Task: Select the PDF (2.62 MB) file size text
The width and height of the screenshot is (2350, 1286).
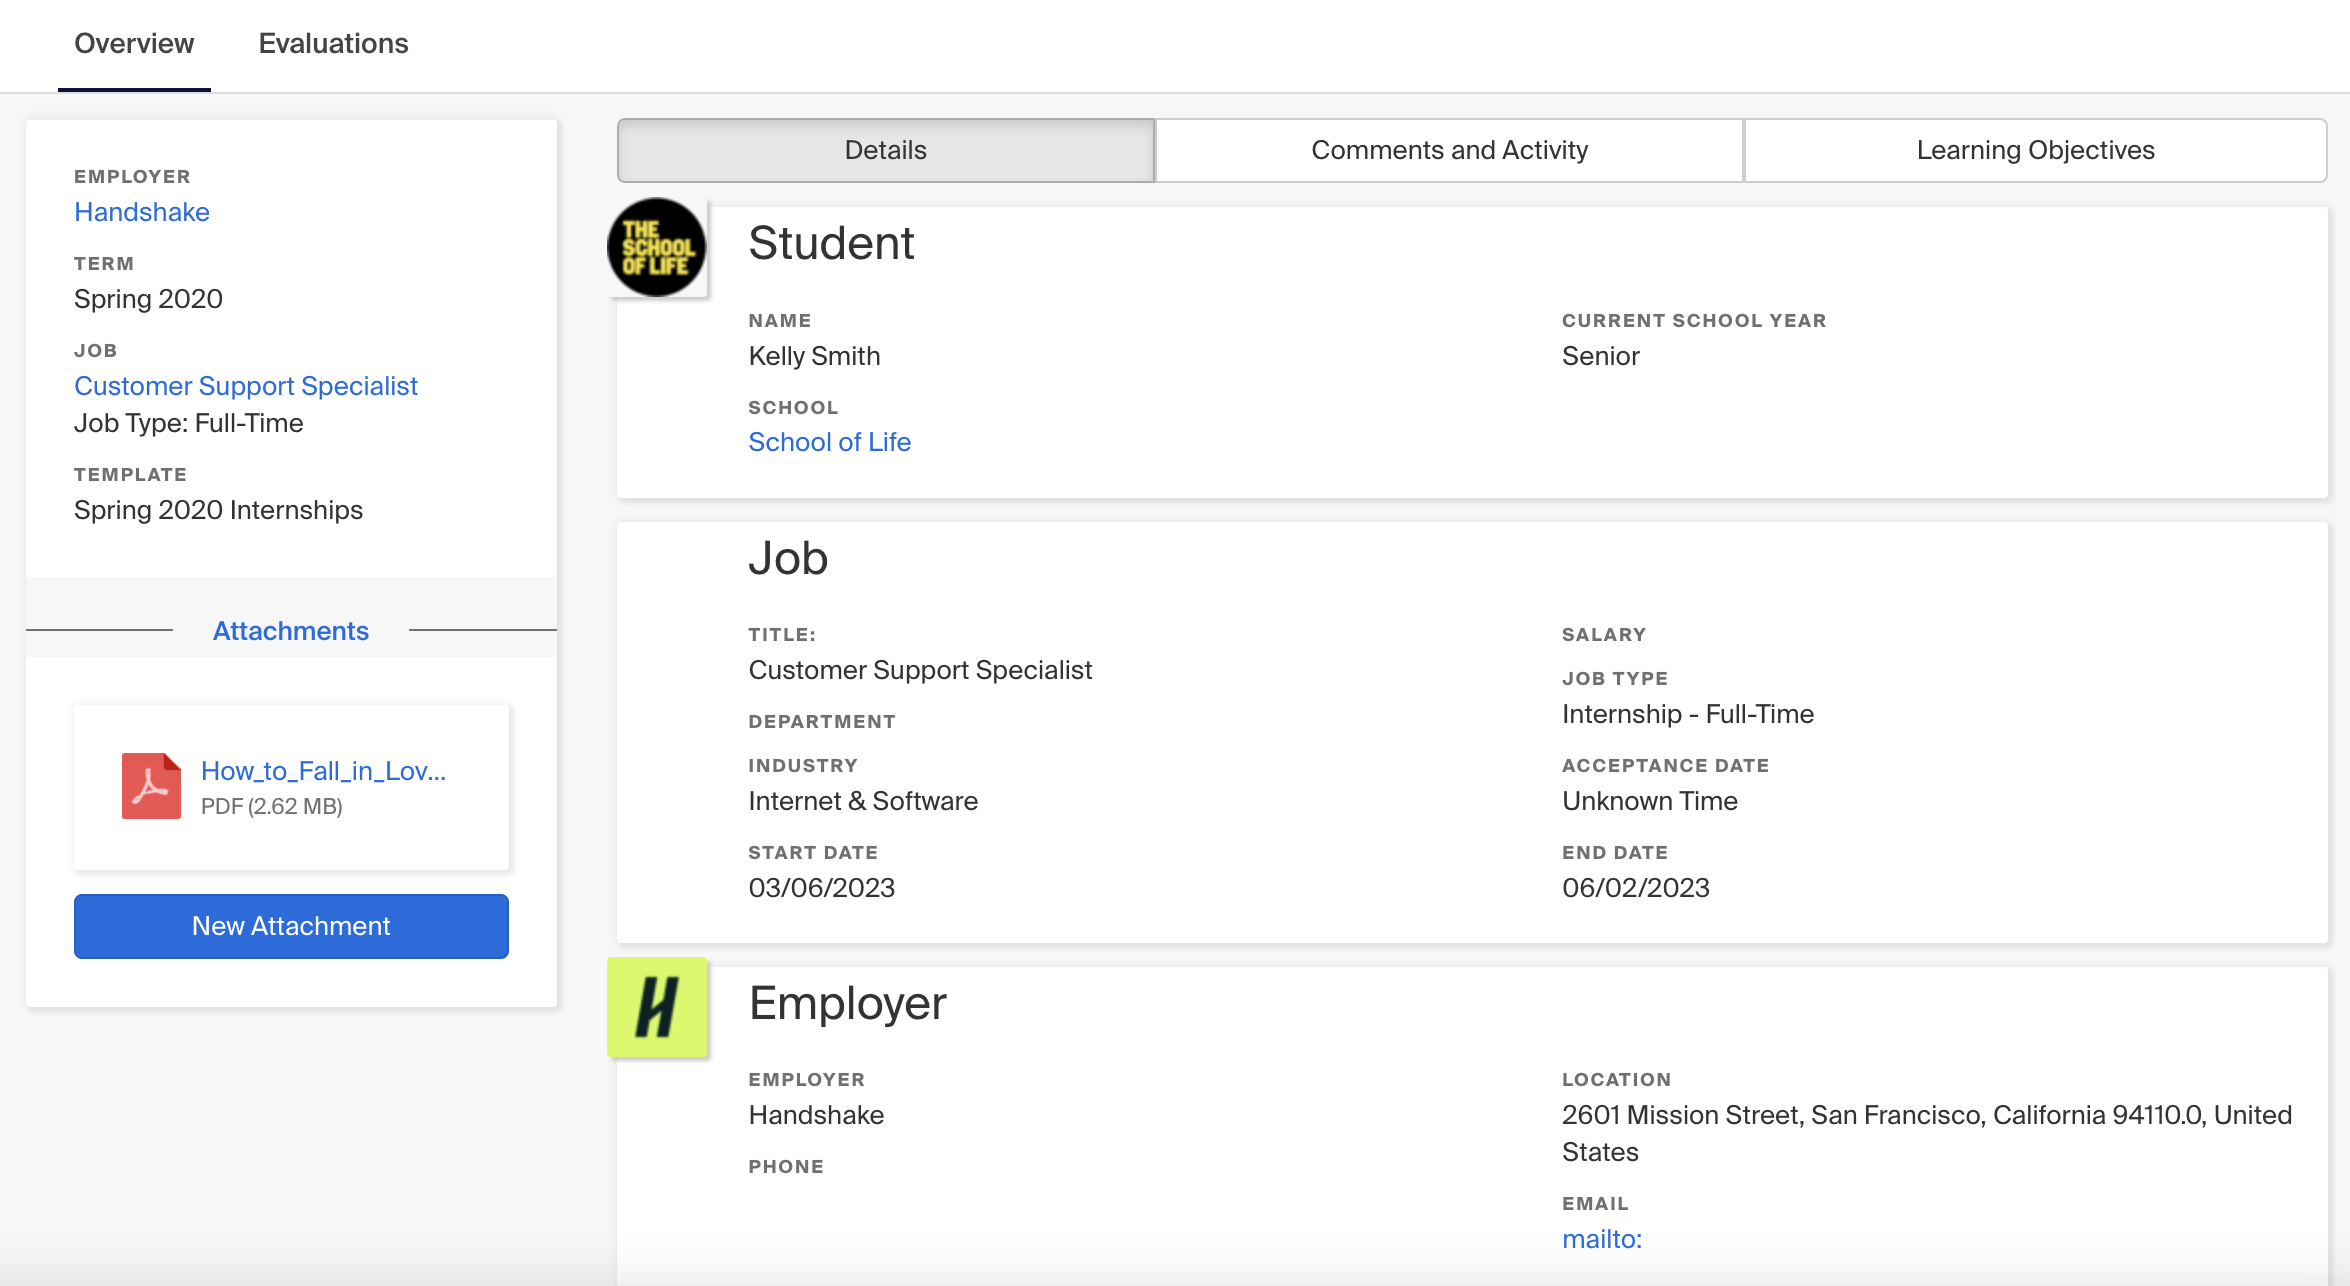Action: 272,806
